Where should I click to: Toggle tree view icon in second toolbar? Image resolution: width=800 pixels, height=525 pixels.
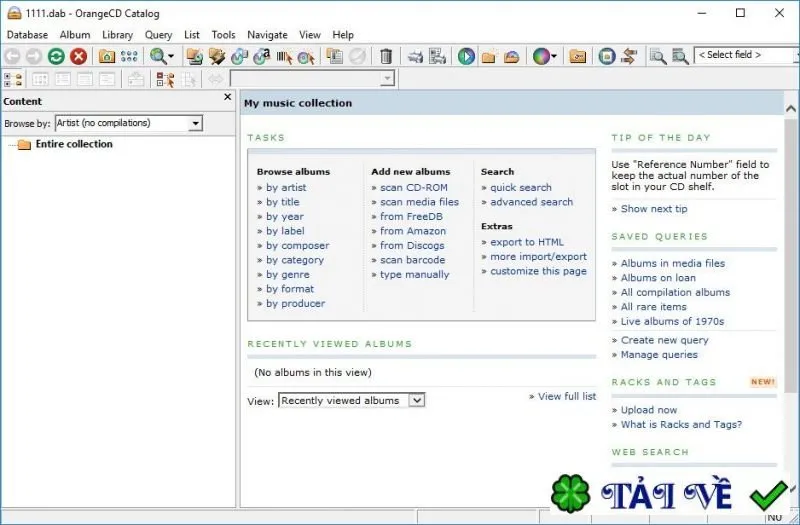tap(13, 80)
